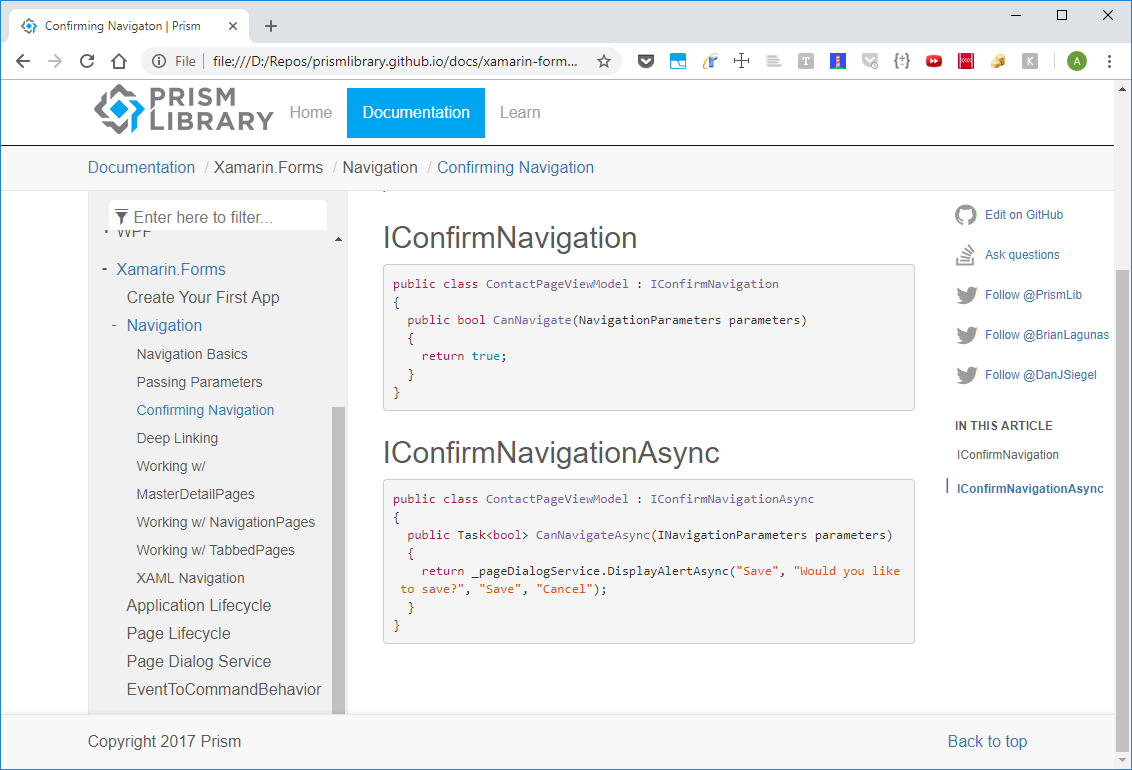Image resolution: width=1132 pixels, height=770 pixels.
Task: Open the Learn nav item
Action: (x=520, y=113)
